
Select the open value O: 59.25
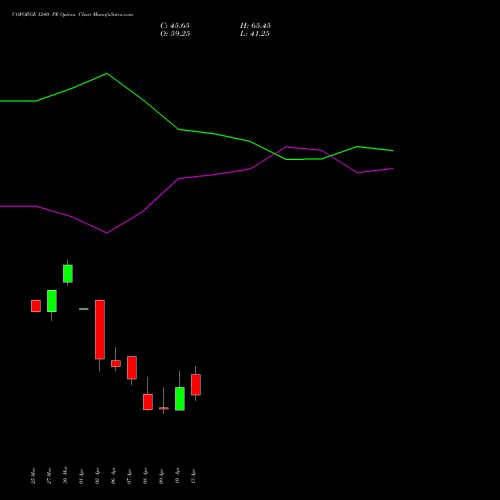tap(175, 34)
